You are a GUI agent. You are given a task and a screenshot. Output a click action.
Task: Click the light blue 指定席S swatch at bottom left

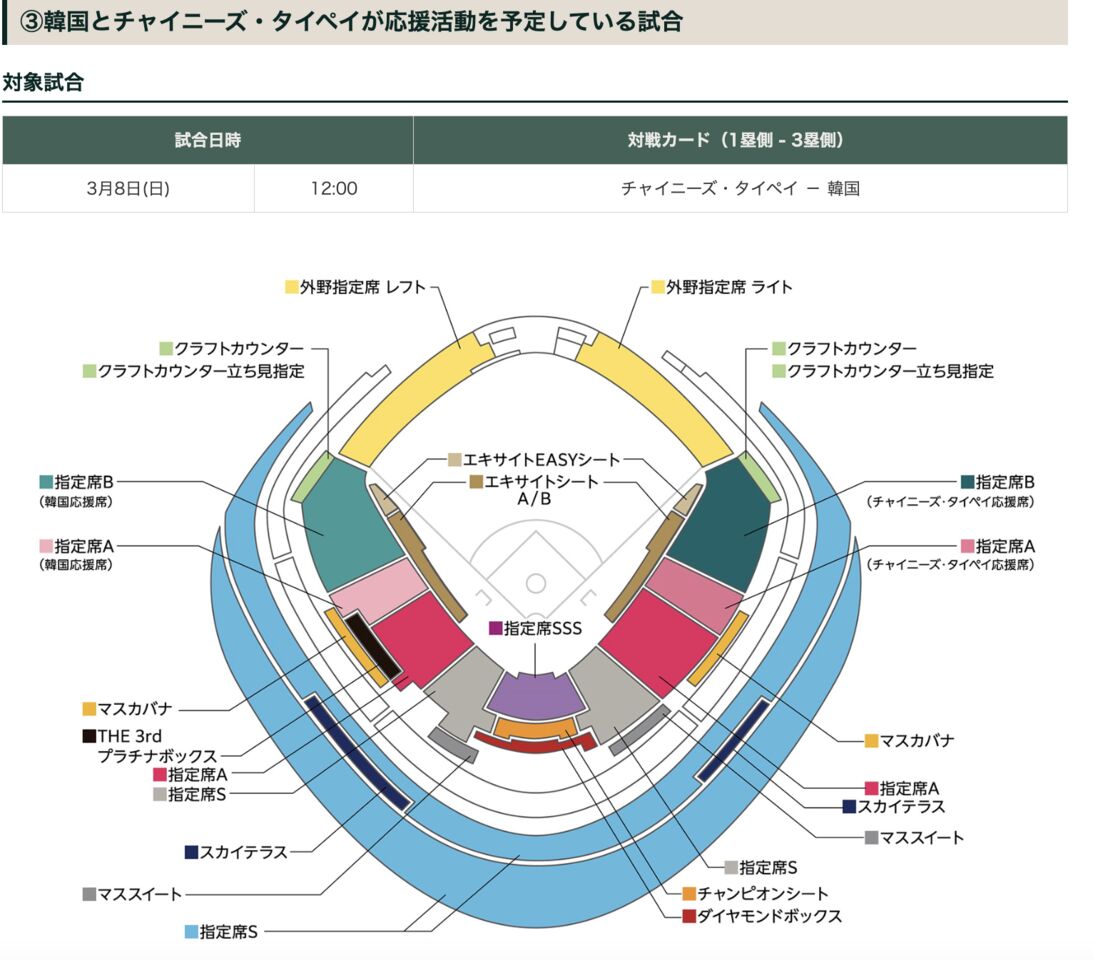click(191, 931)
